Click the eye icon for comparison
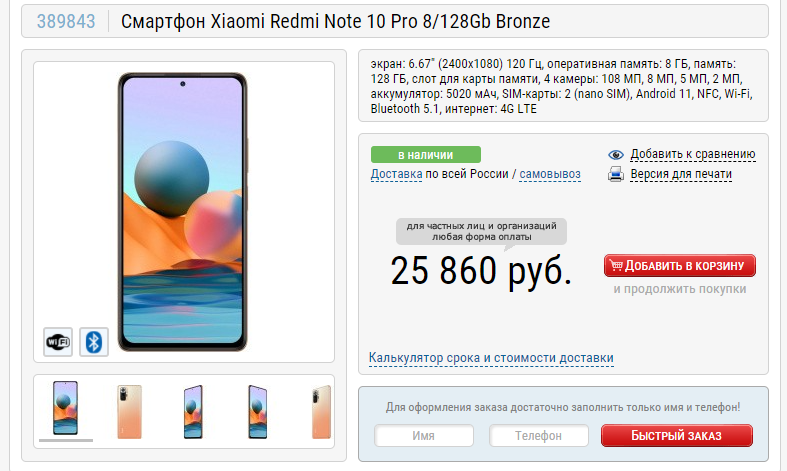Screen dimensions: 787x471 coord(615,155)
